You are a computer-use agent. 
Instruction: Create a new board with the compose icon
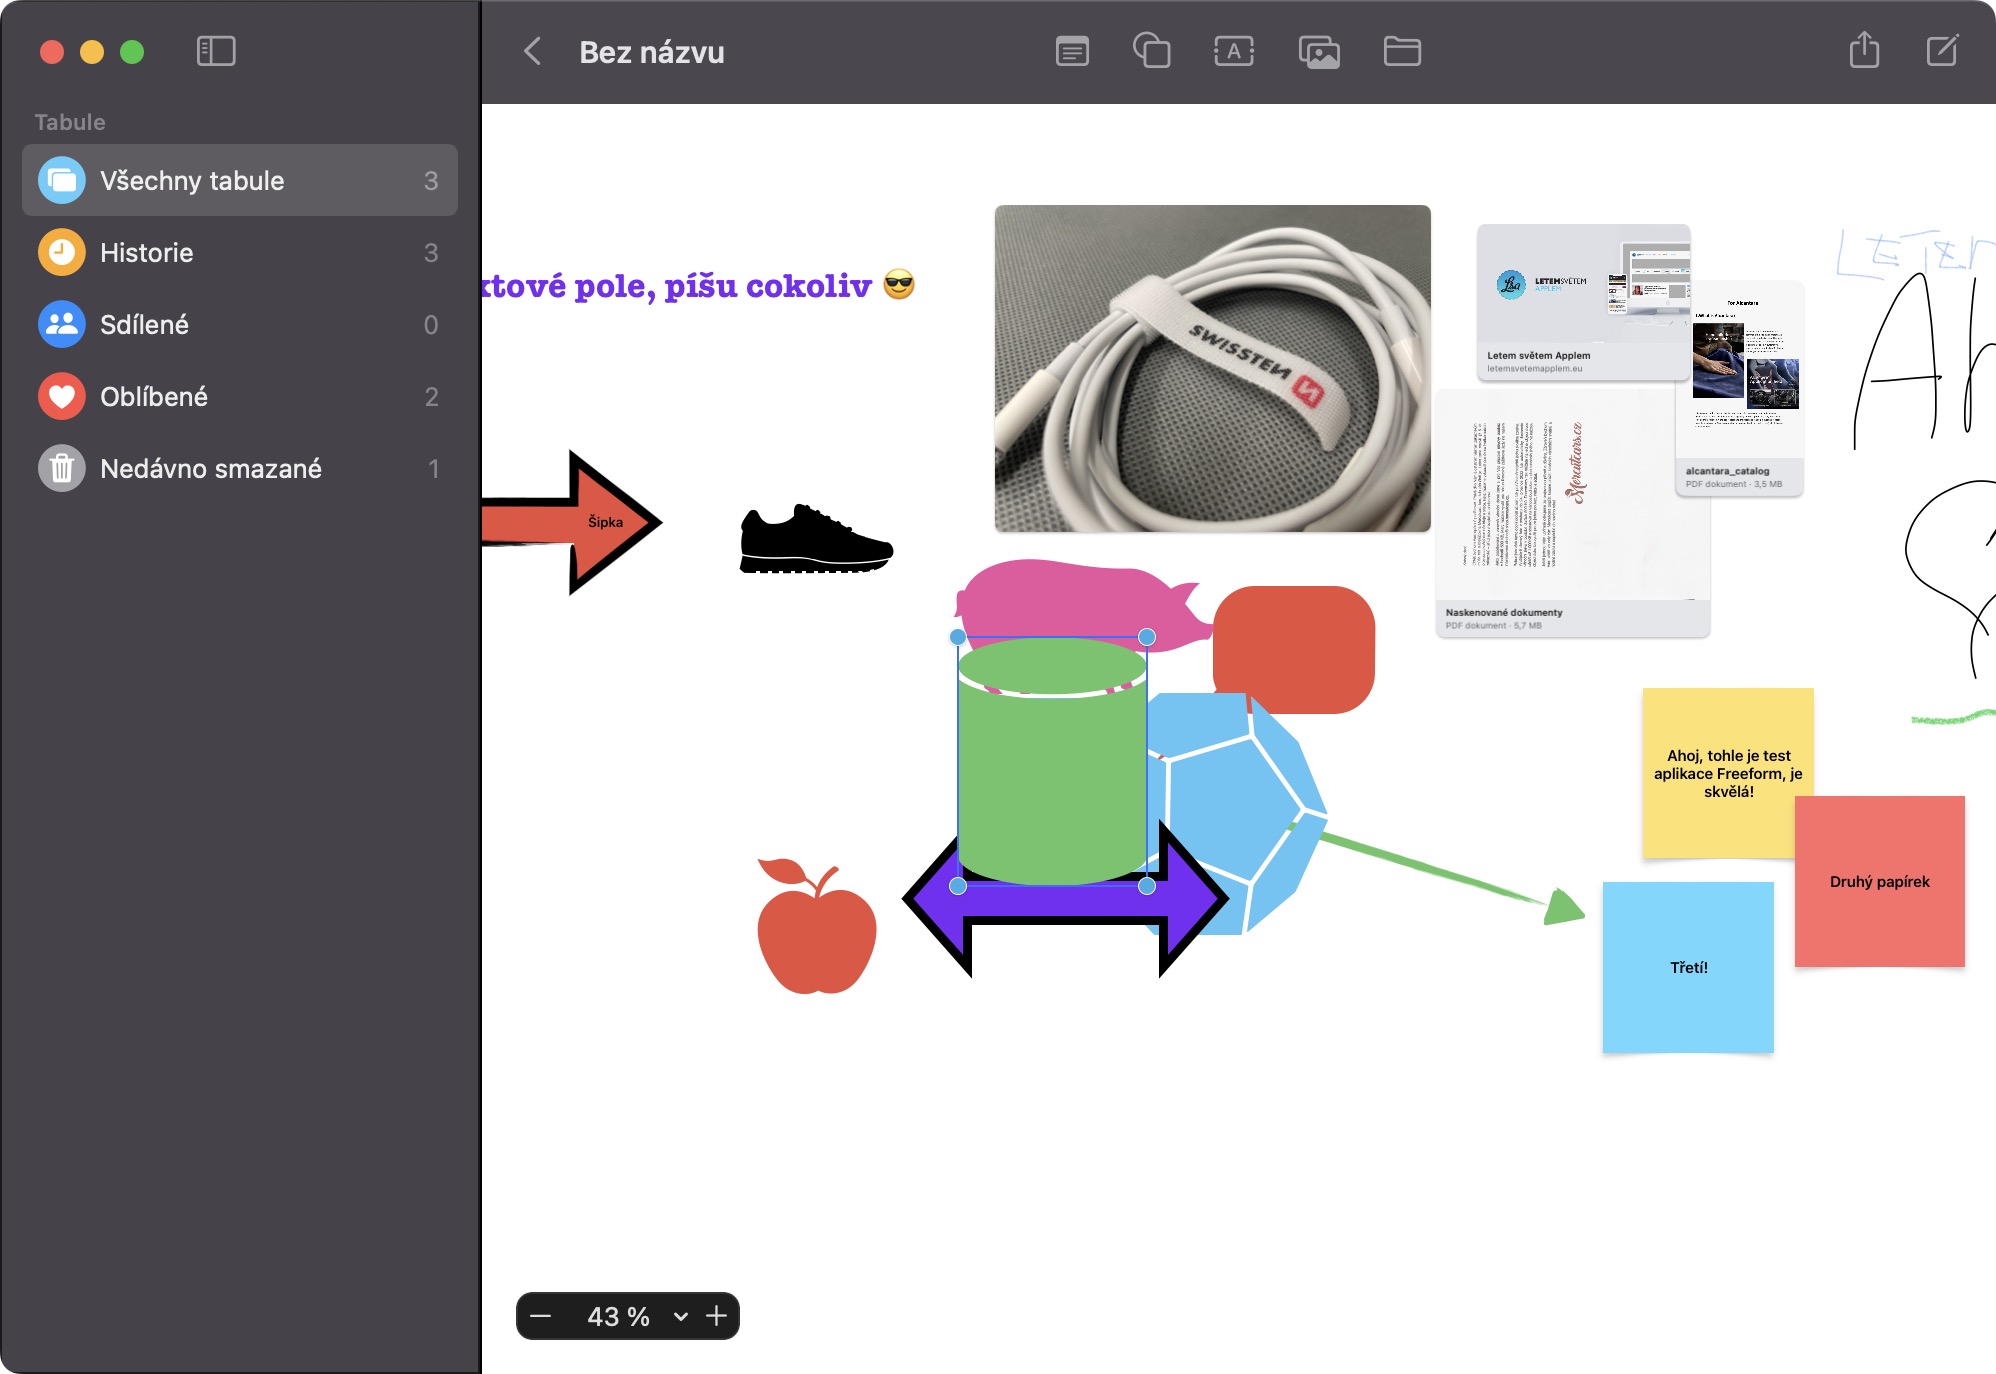(1942, 50)
